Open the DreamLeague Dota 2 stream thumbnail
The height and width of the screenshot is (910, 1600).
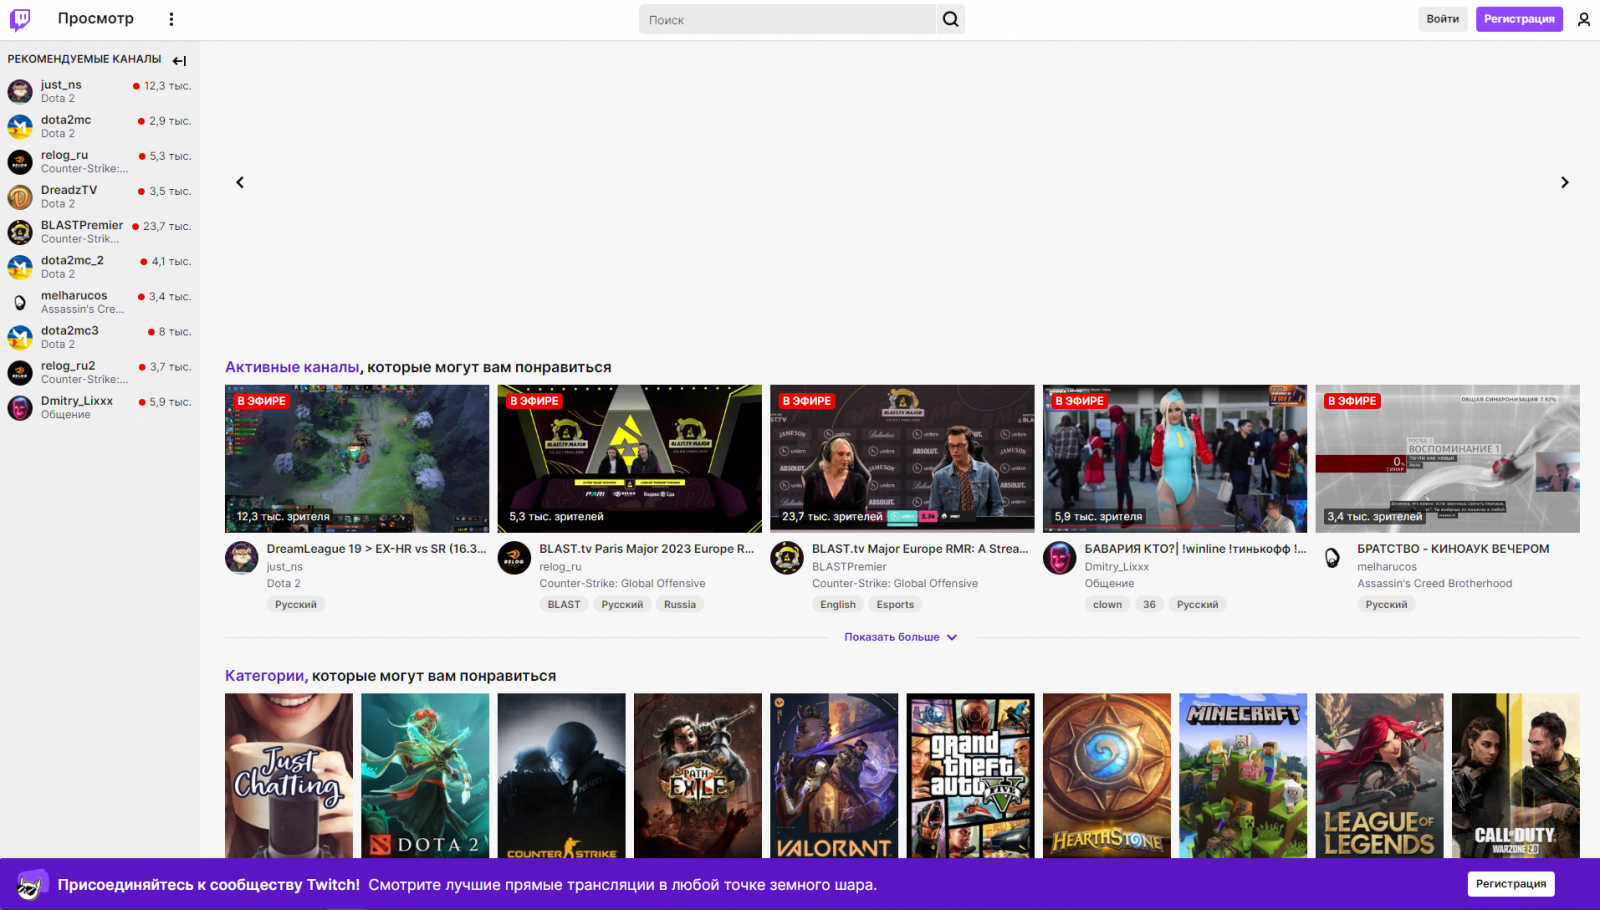pyautogui.click(x=357, y=458)
